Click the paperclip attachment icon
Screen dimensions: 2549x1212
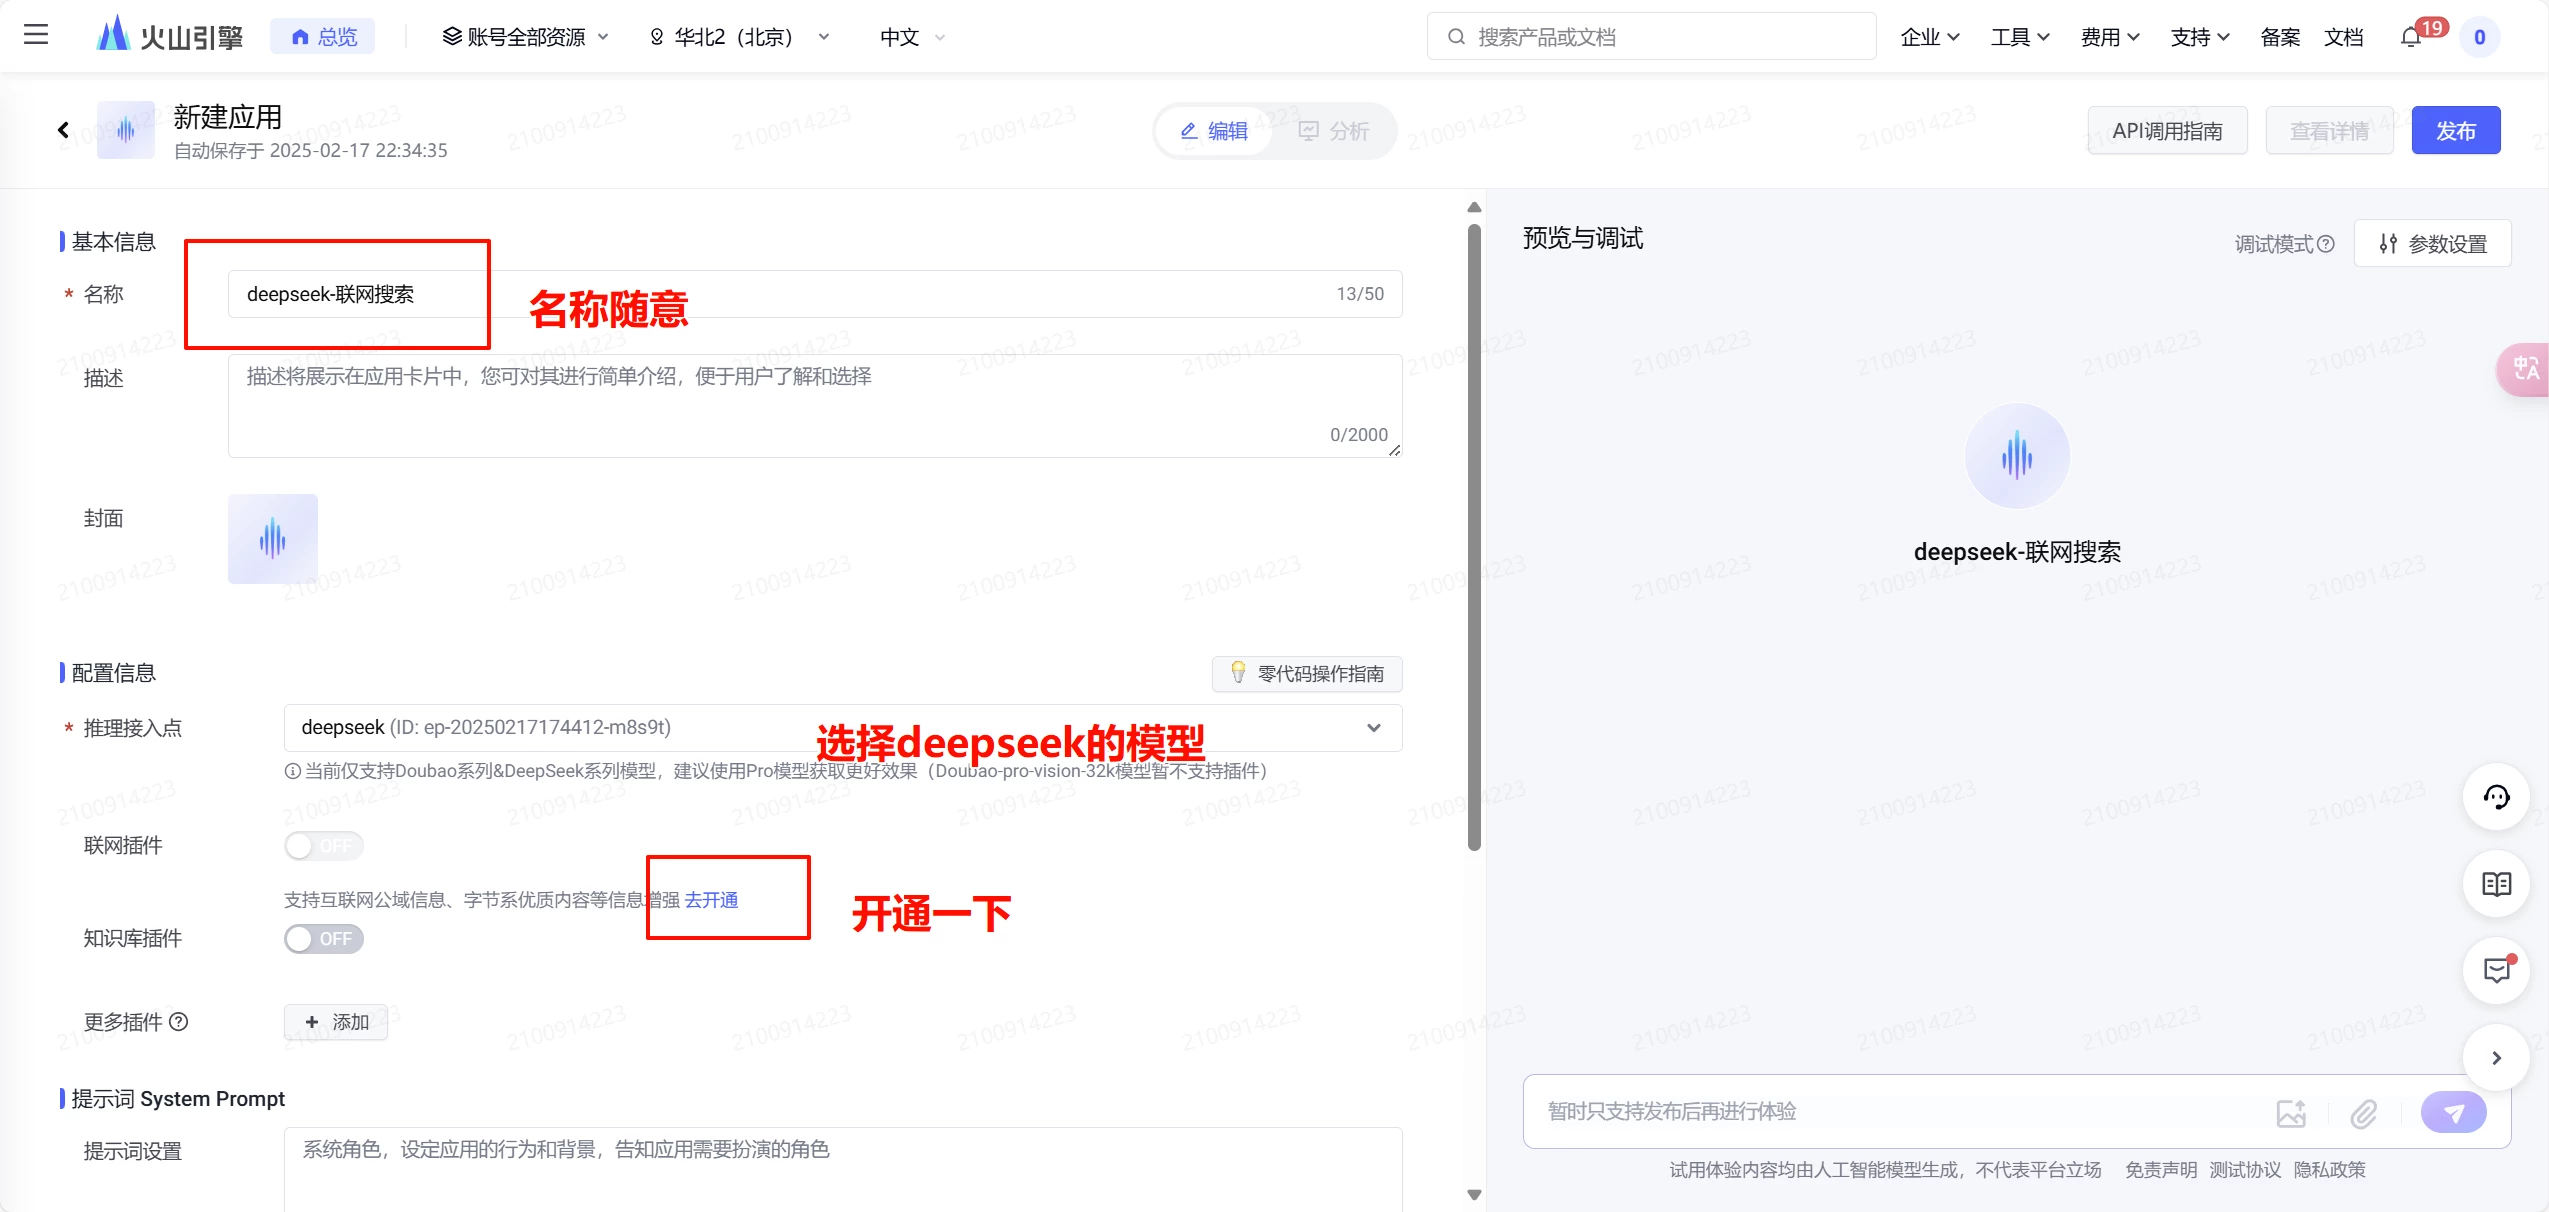point(2363,1113)
